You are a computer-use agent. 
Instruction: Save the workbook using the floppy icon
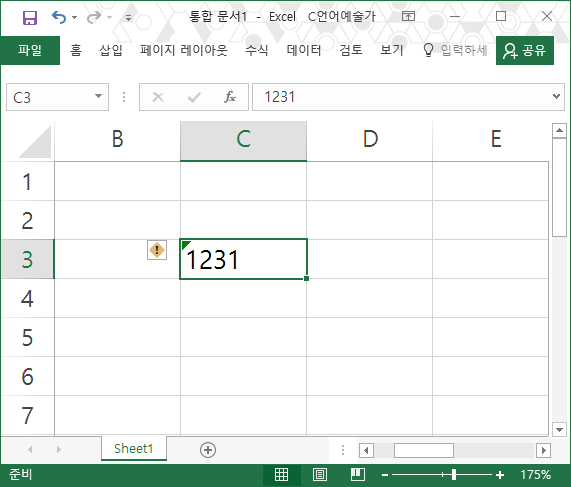click(29, 17)
